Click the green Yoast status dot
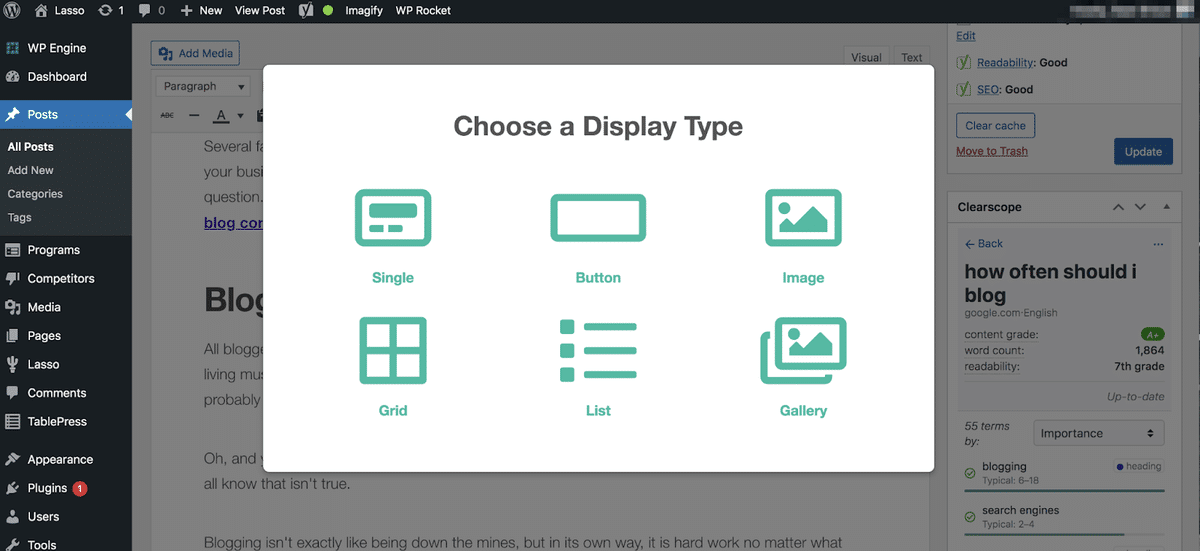This screenshot has width=1200, height=551. coord(328,10)
